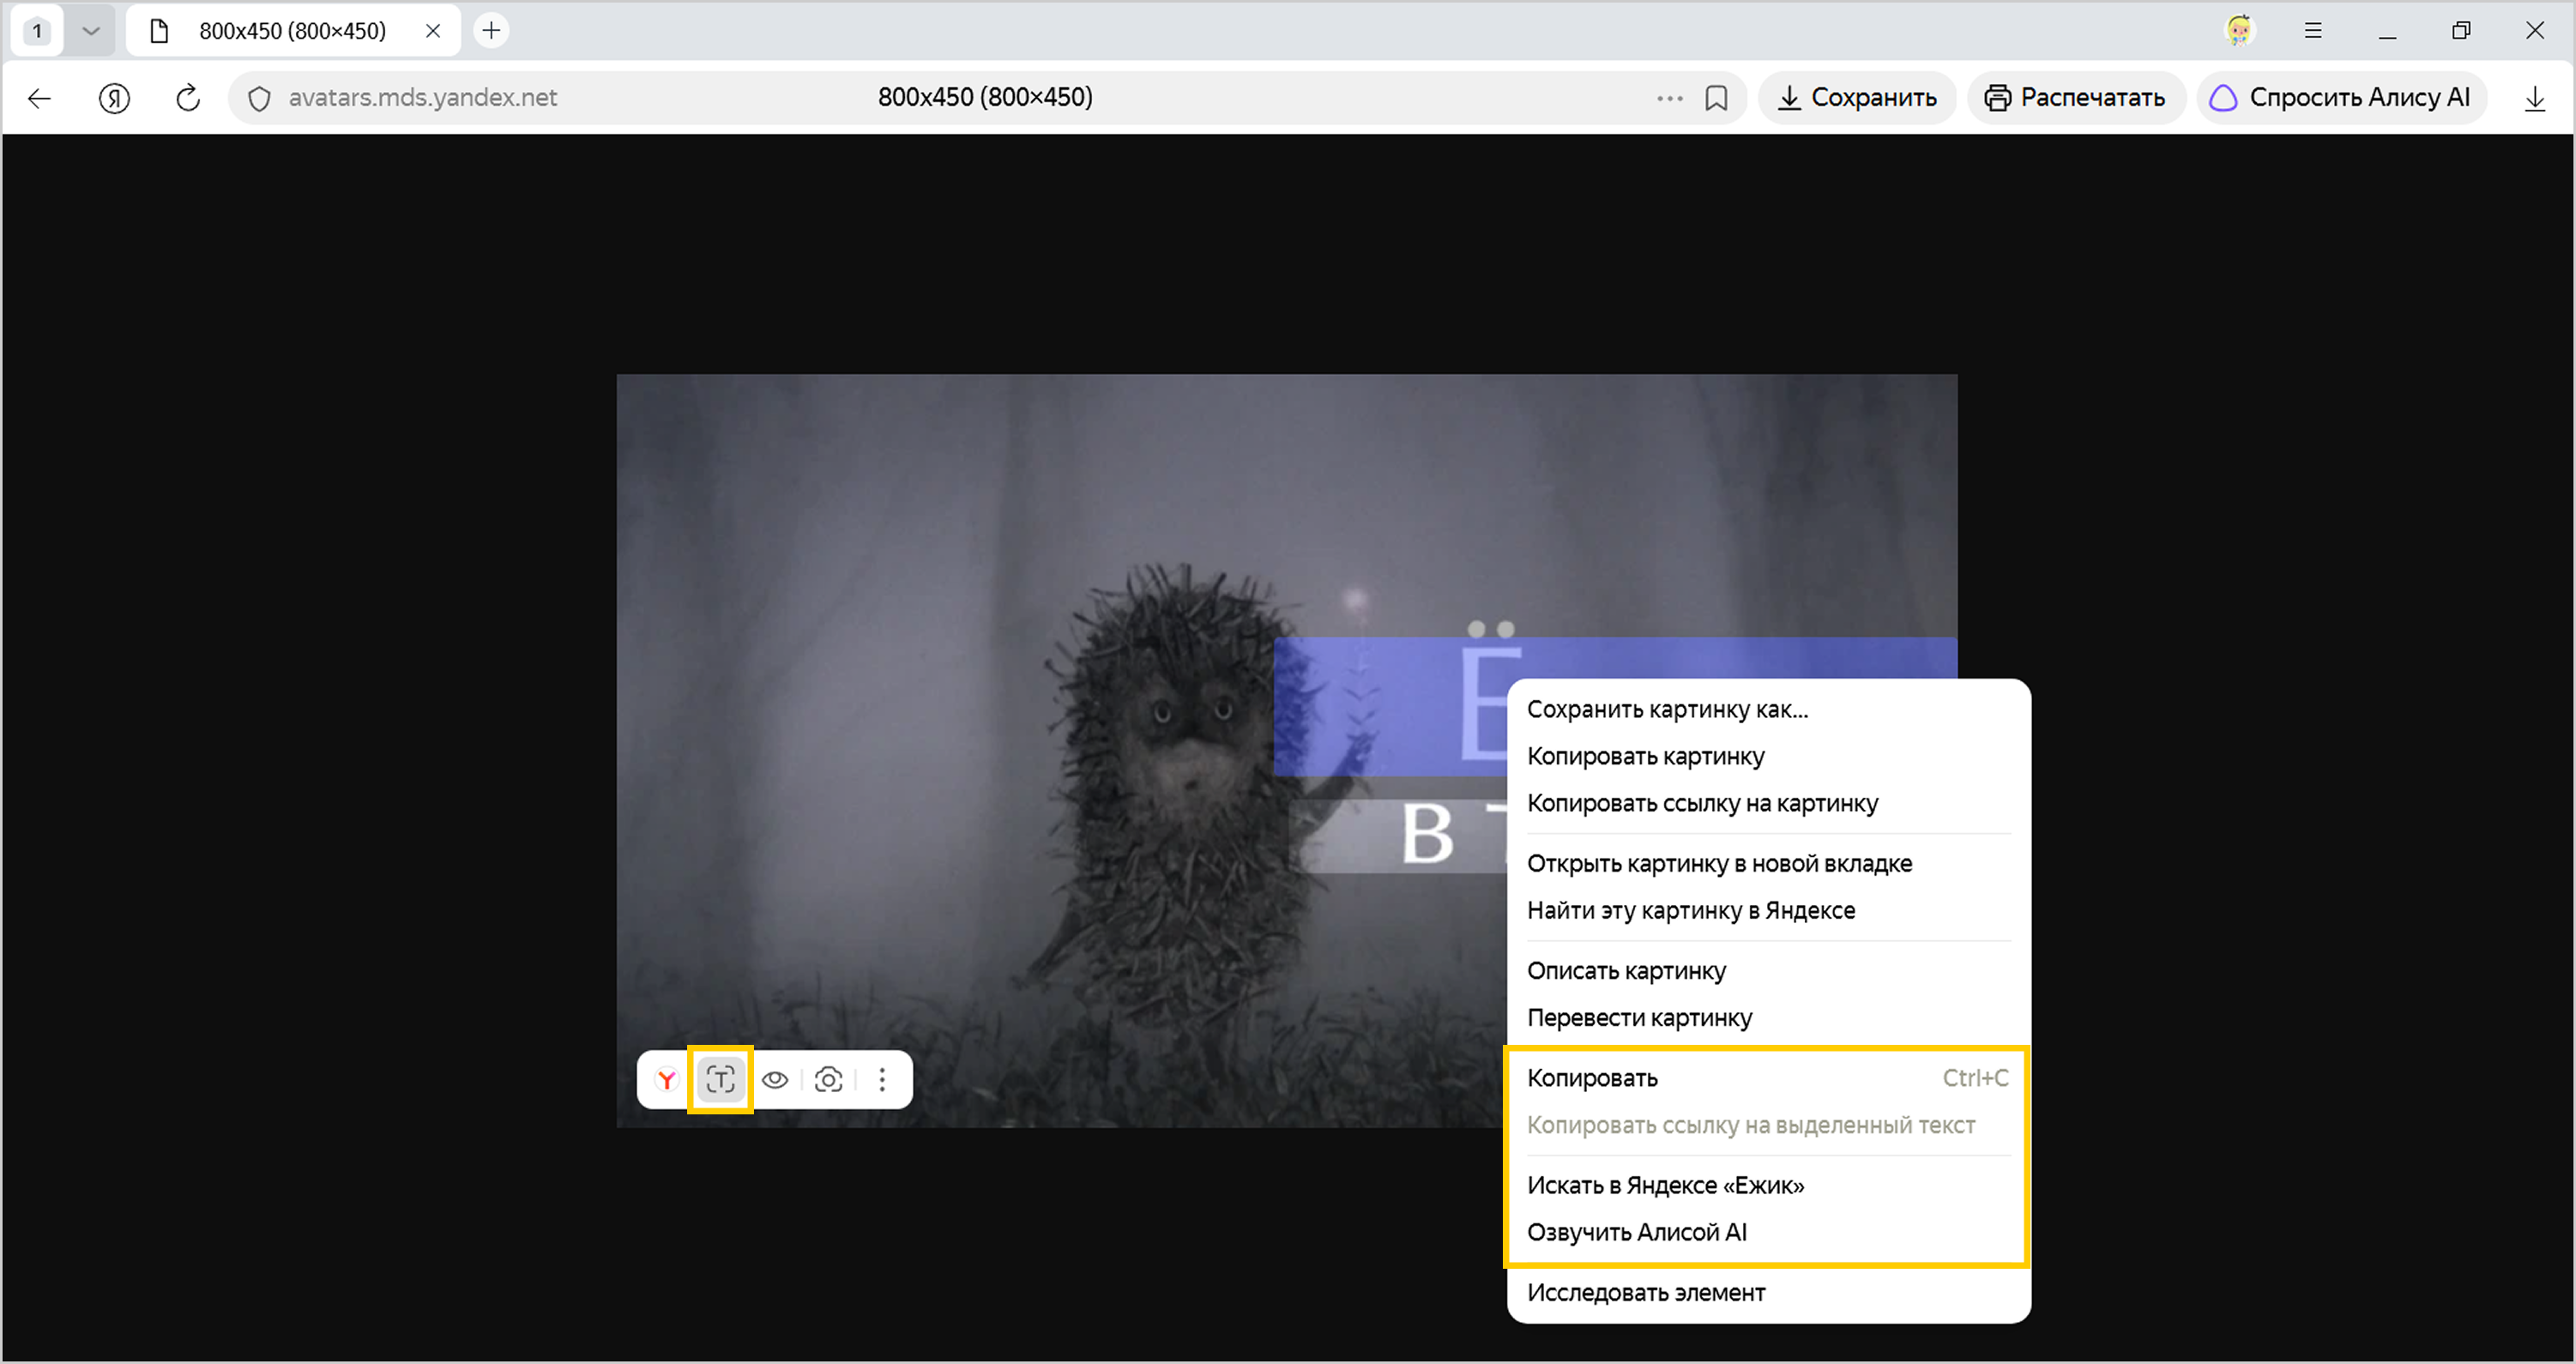Open the browser main menu

2313,30
